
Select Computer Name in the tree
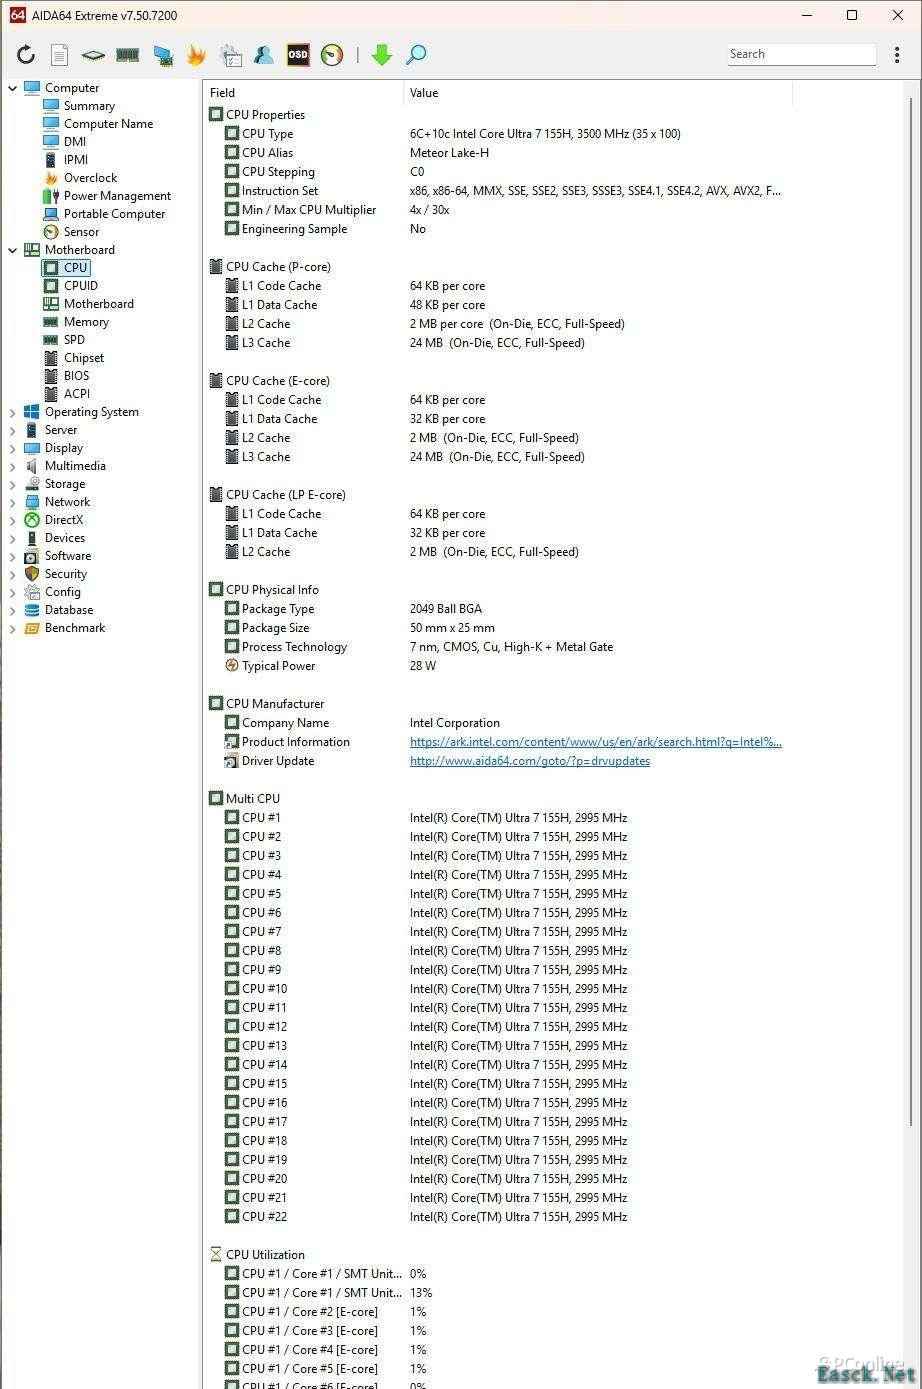pos(108,124)
